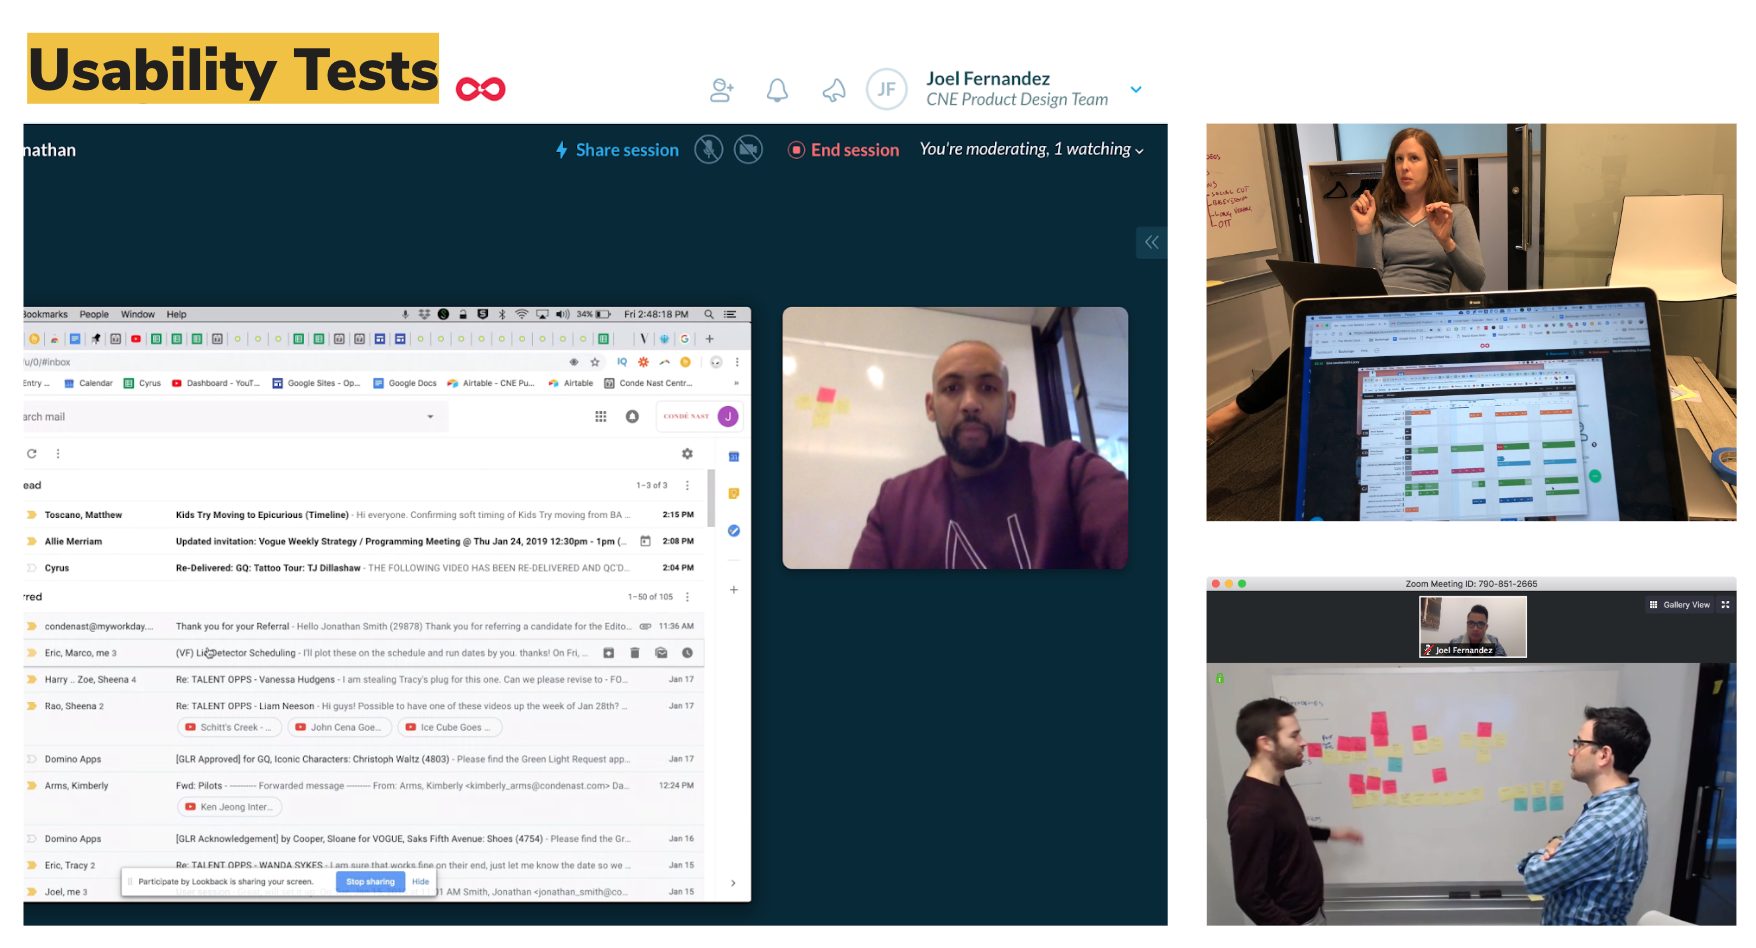1756x948 pixels.
Task: Open the Google apps grid in Gmail
Action: 601,416
